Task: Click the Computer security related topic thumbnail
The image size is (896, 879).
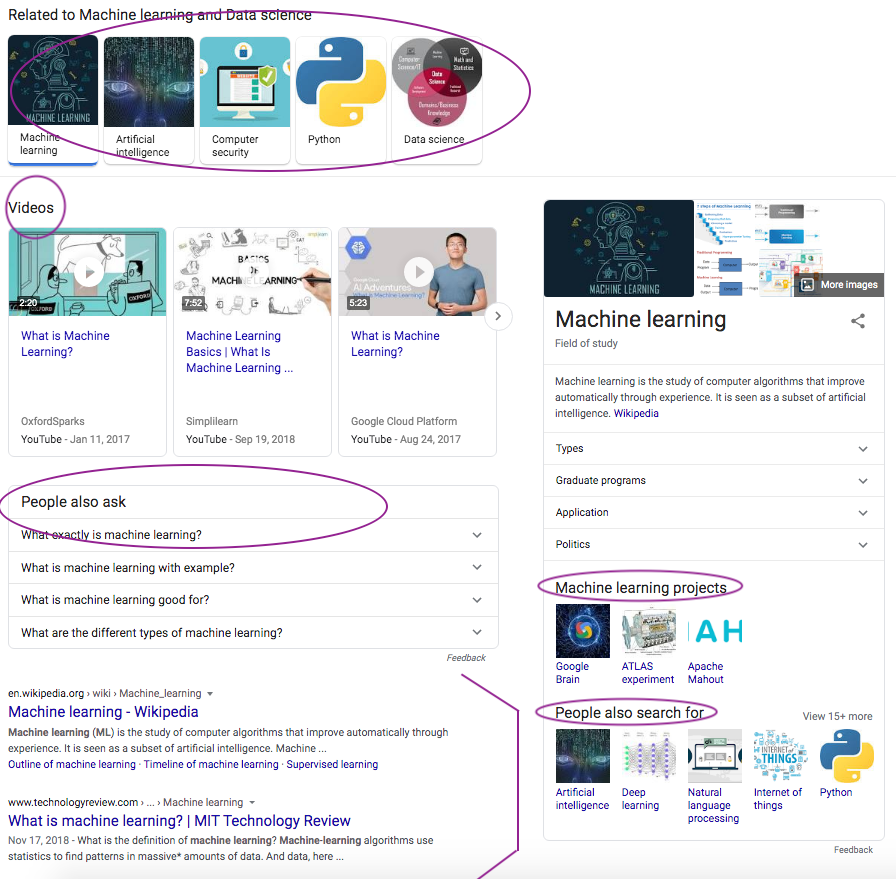Action: click(x=244, y=81)
